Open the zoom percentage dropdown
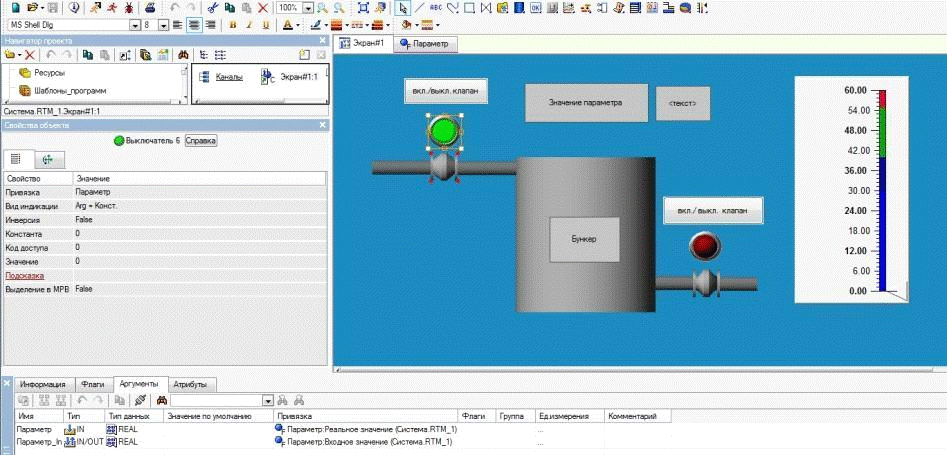 pos(307,7)
